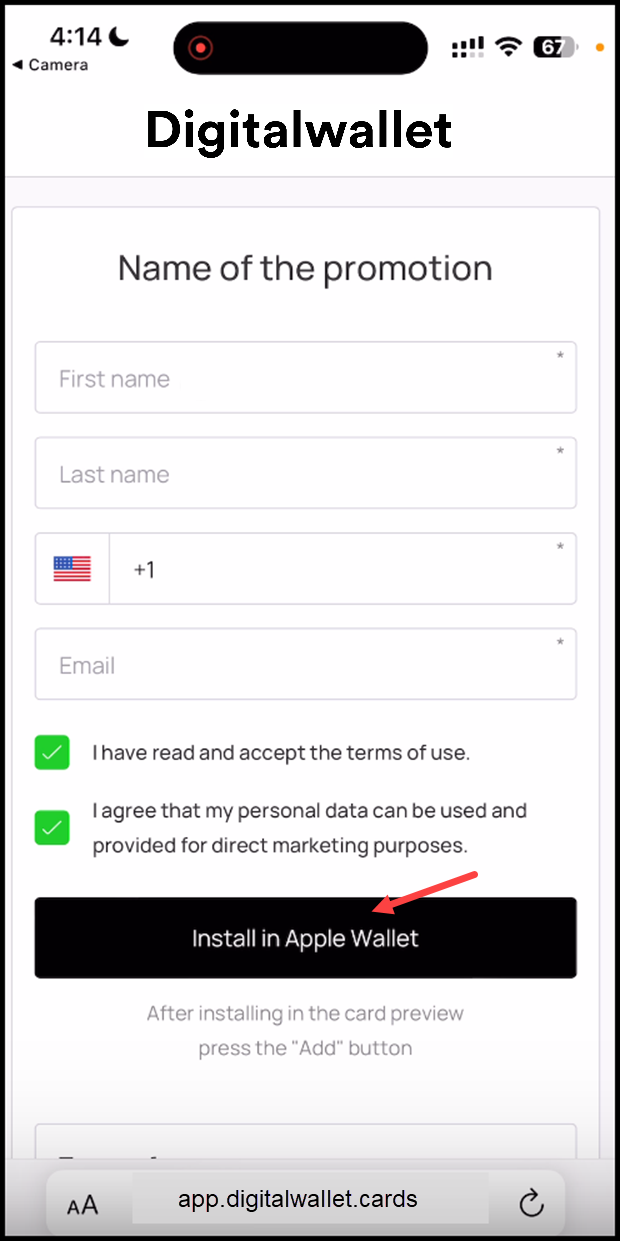
Task: Focus the Email input field
Action: coord(306,664)
